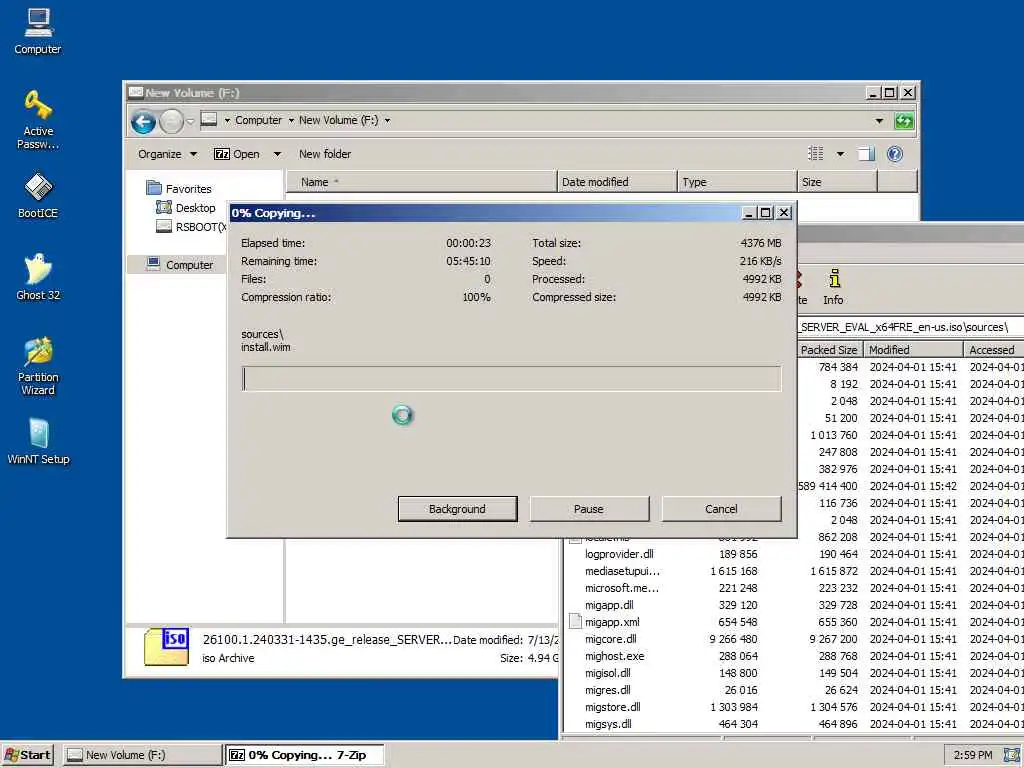This screenshot has width=1024, height=768.
Task: Select migcore.dll in 7-Zip list
Action: (611, 639)
